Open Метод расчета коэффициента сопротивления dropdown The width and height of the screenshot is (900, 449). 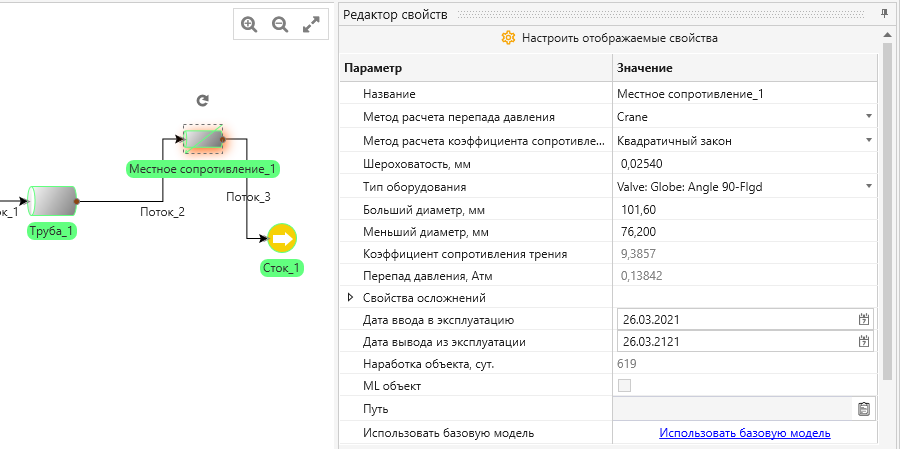[x=868, y=140]
